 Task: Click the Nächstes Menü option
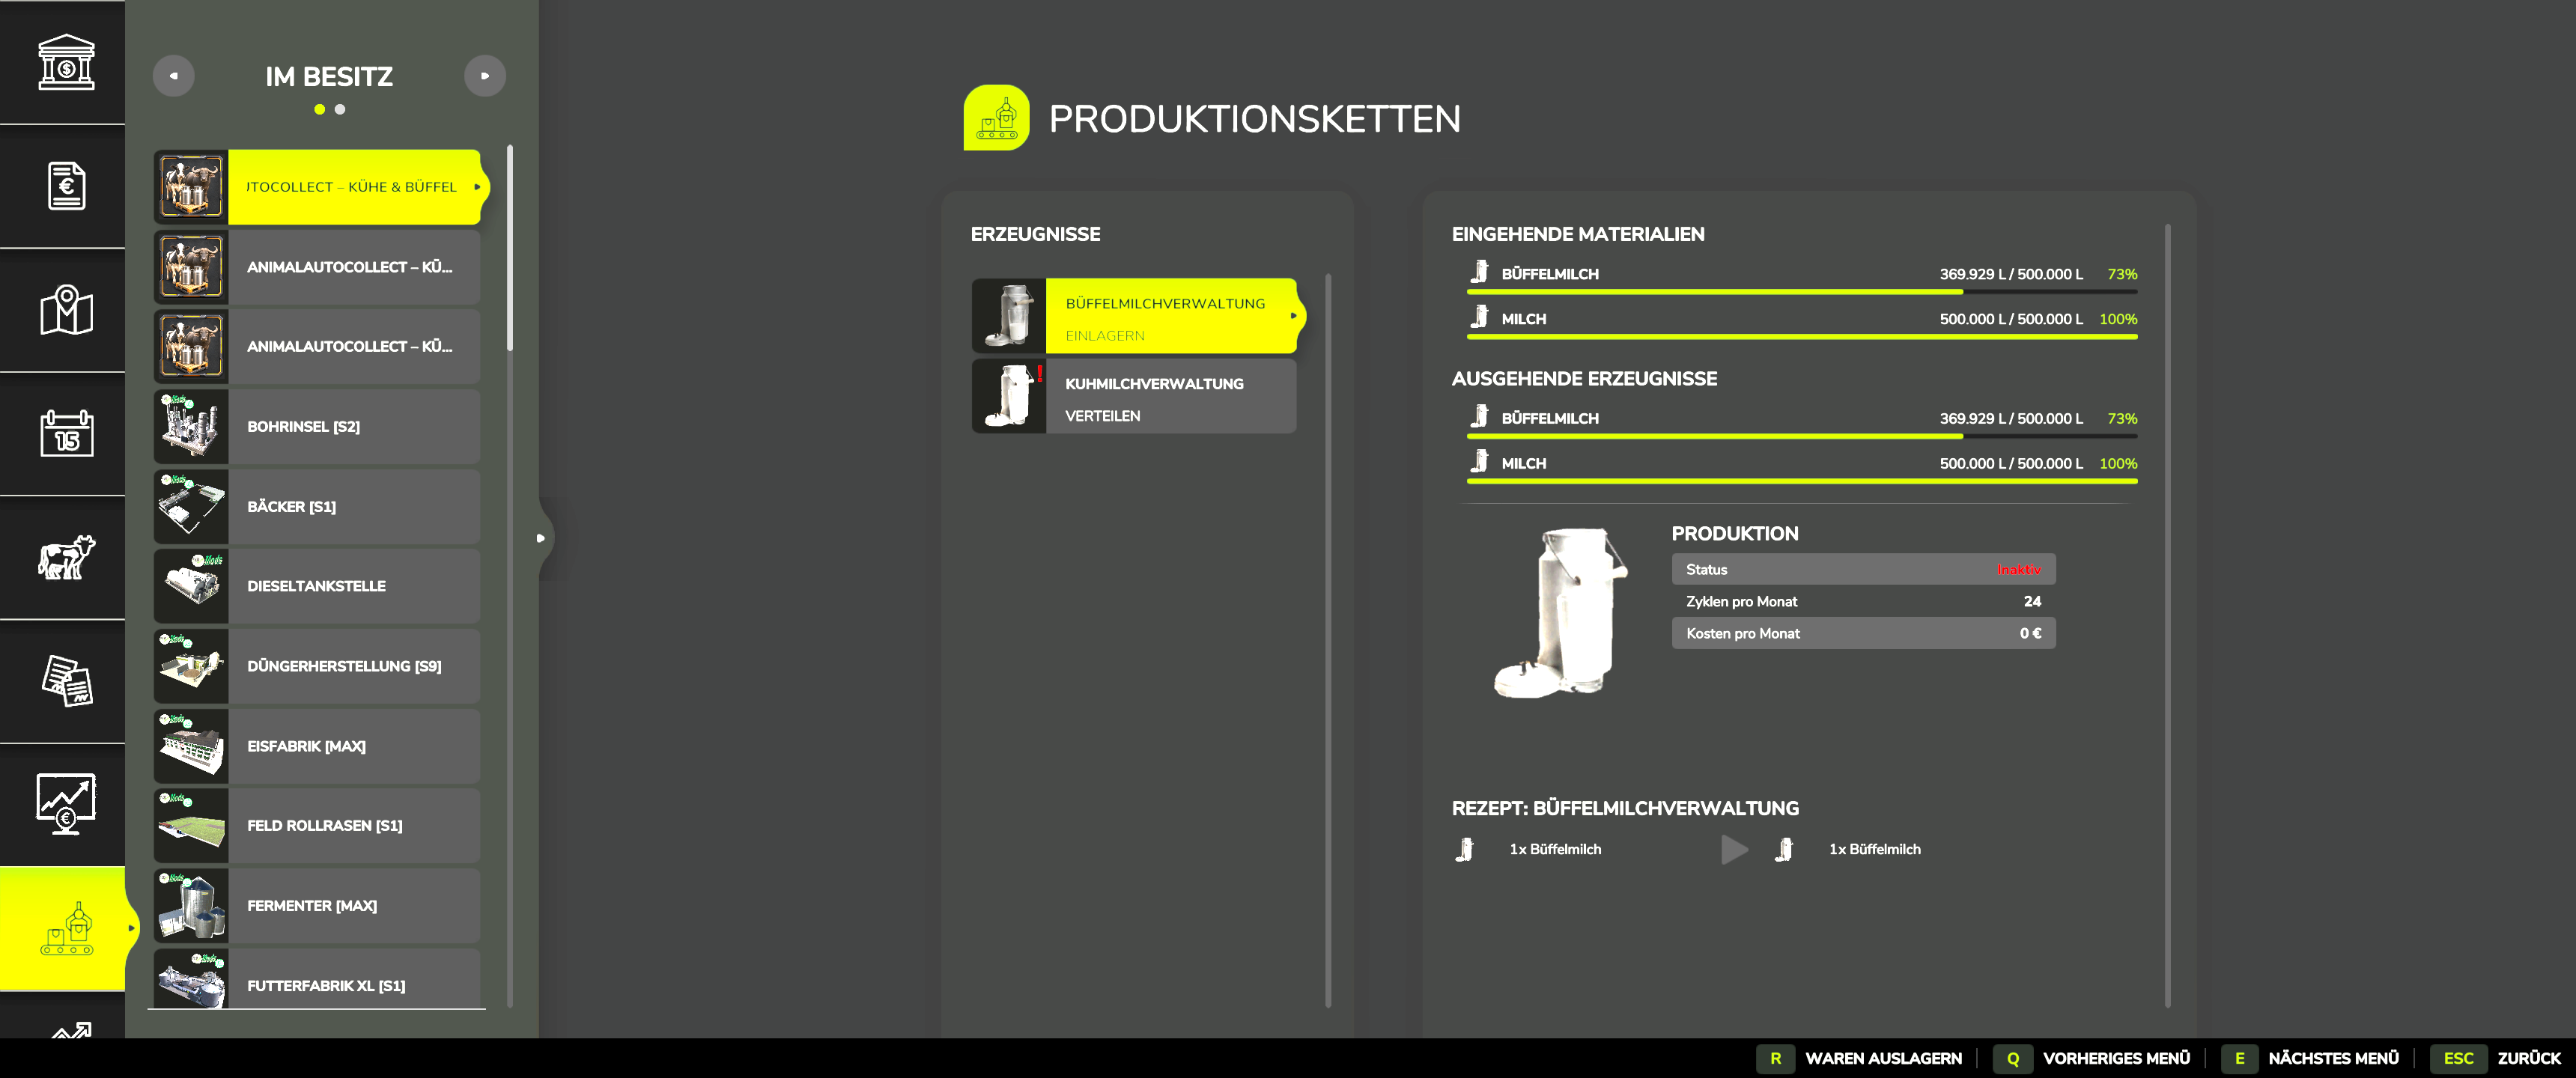point(2310,1058)
